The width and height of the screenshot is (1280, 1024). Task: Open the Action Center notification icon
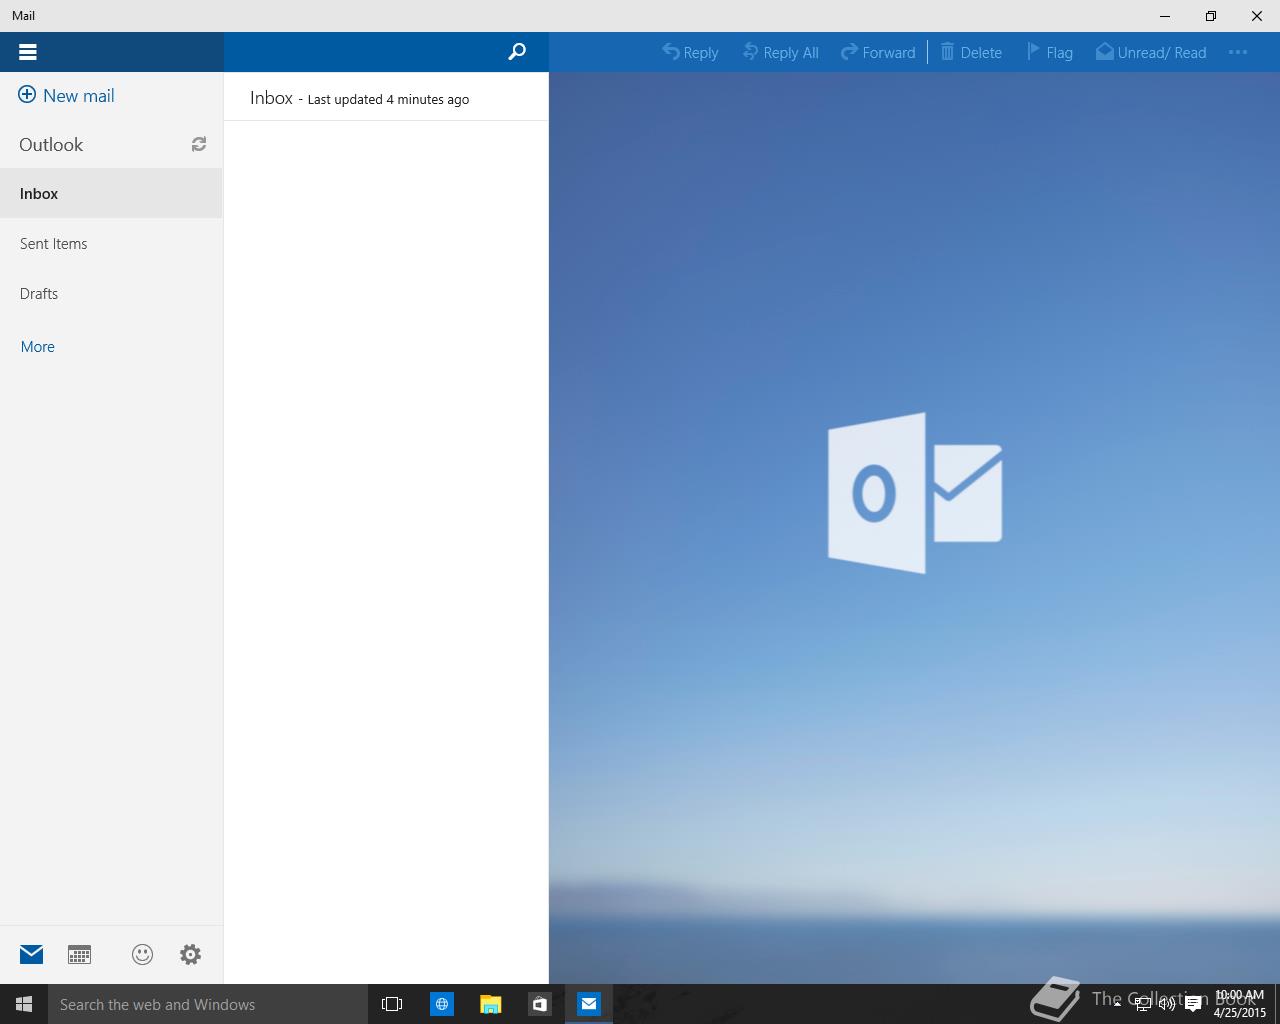pyautogui.click(x=1192, y=1004)
